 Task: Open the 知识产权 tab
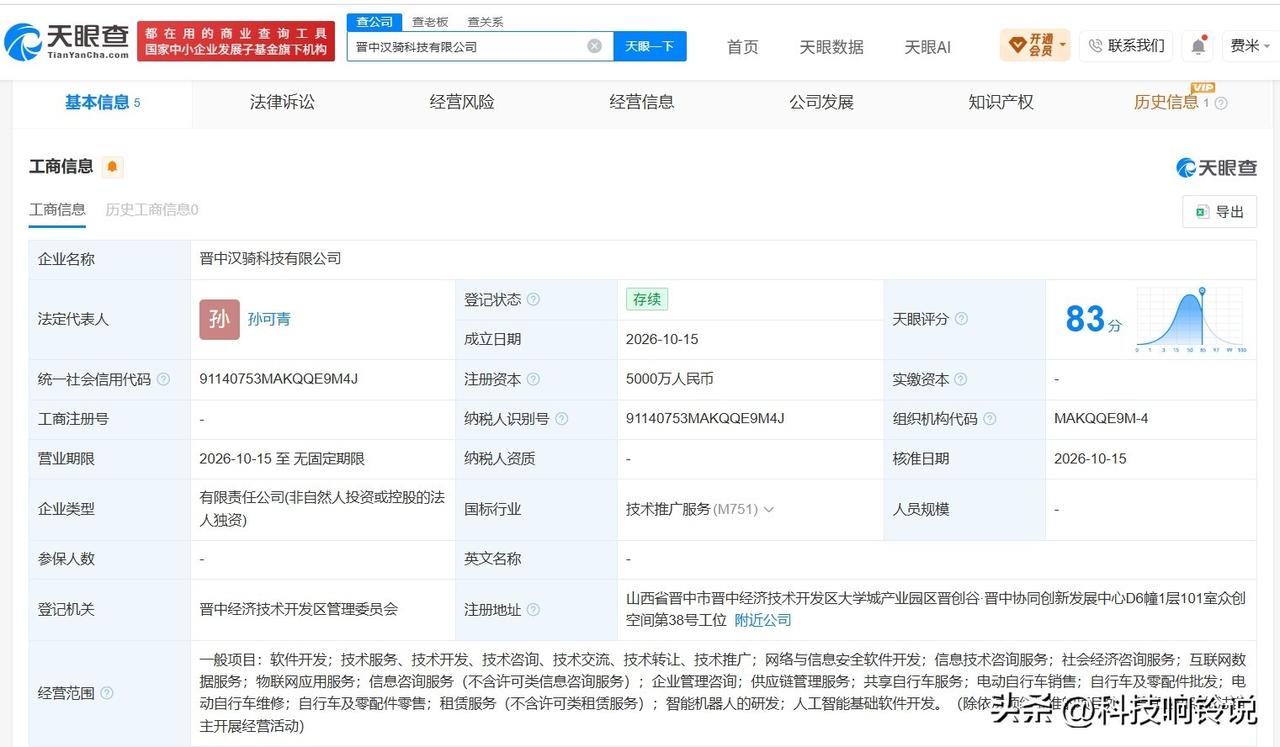point(1001,102)
